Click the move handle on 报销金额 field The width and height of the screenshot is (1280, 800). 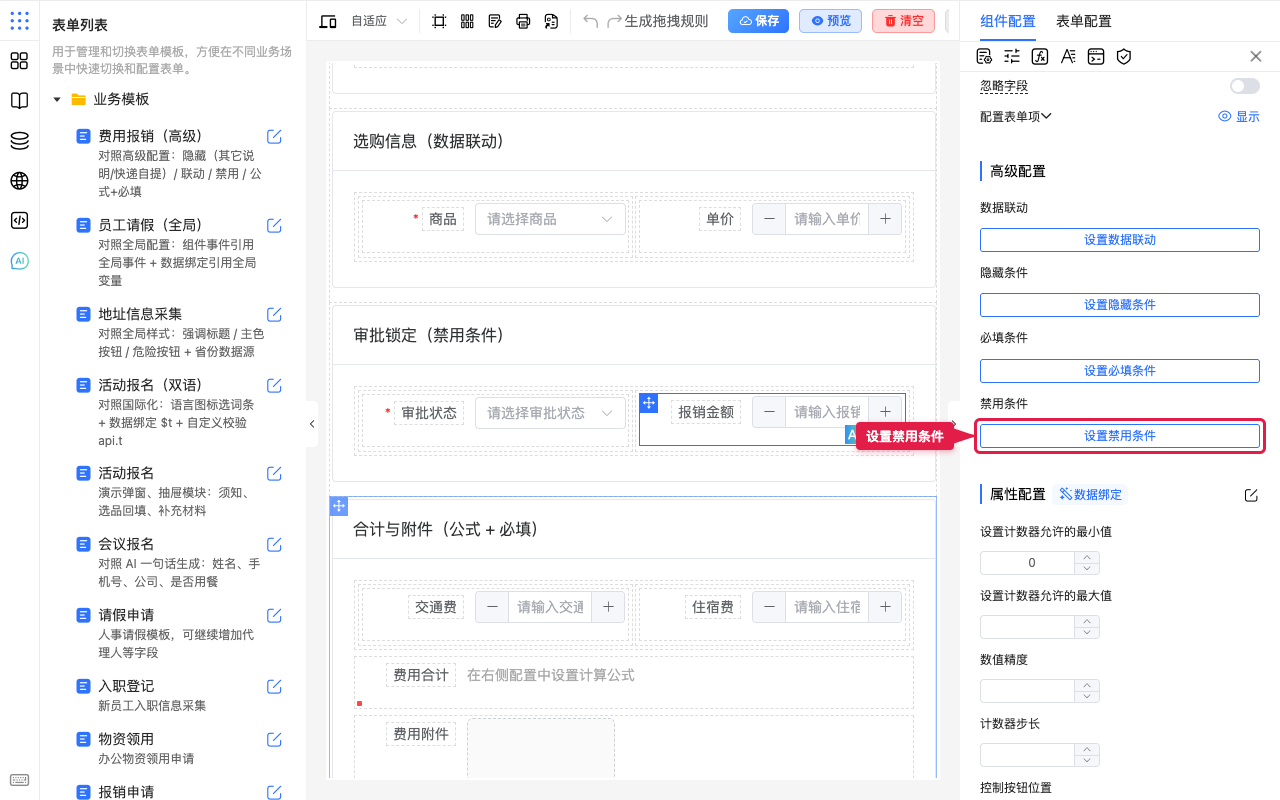pyautogui.click(x=649, y=403)
